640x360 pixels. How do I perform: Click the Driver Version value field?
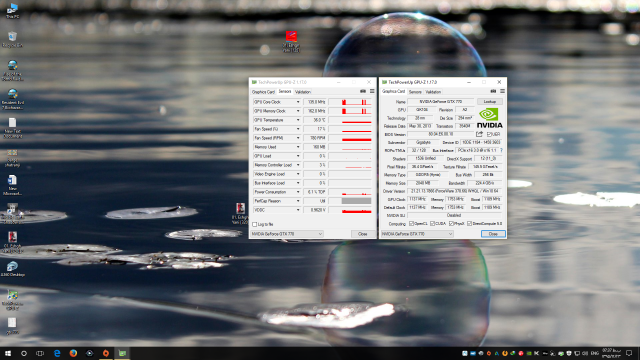(455, 191)
